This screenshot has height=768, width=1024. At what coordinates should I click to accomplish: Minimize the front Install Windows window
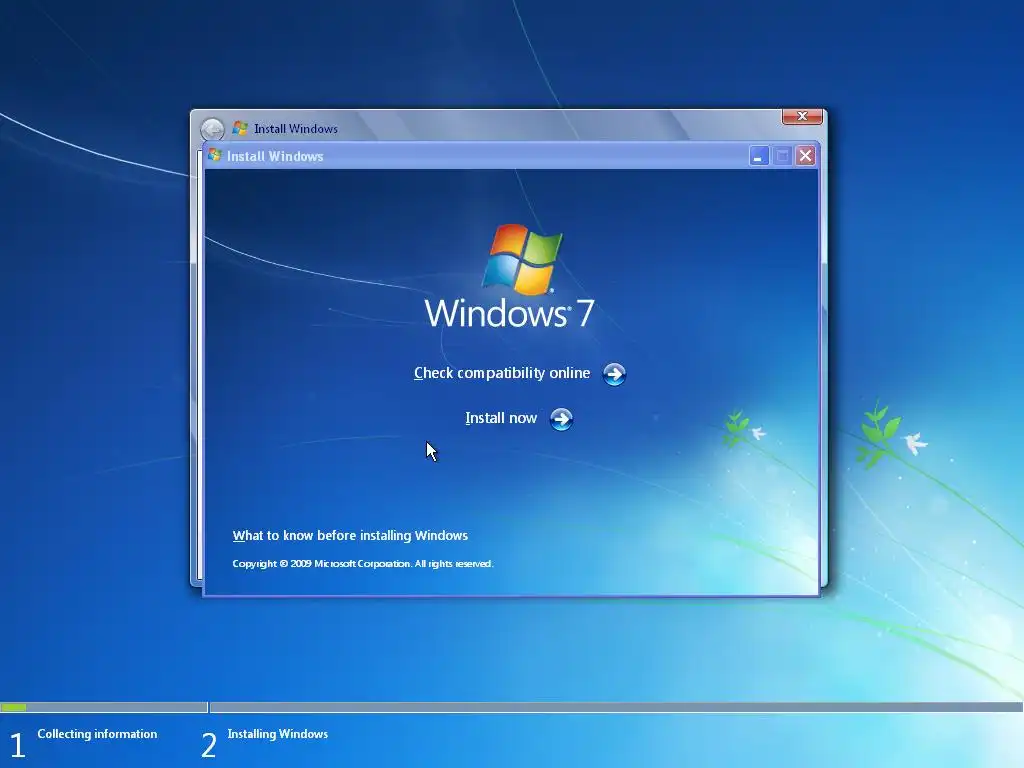[758, 156]
